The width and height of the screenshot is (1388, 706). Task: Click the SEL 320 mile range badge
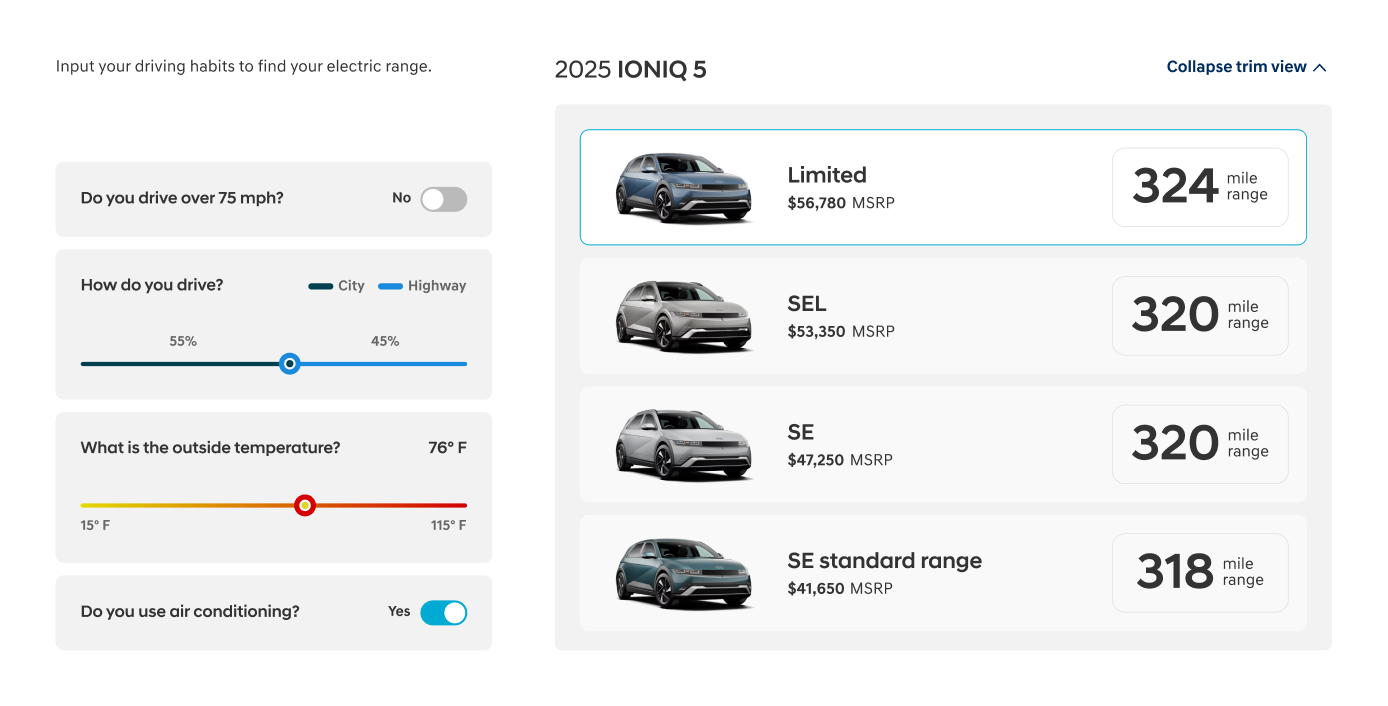(1199, 315)
